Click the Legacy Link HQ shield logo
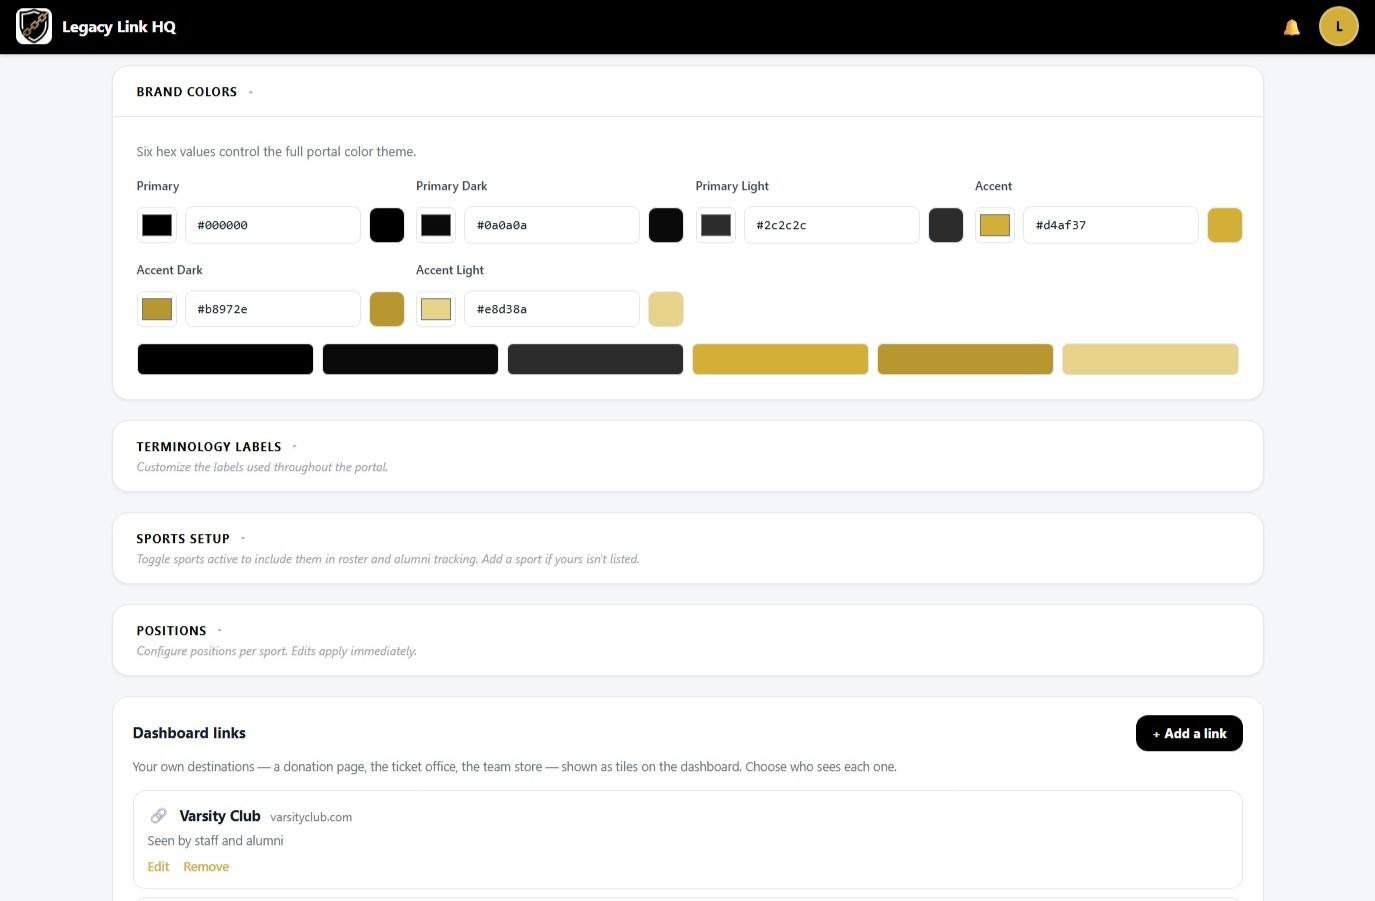This screenshot has width=1375, height=901. pyautogui.click(x=34, y=26)
